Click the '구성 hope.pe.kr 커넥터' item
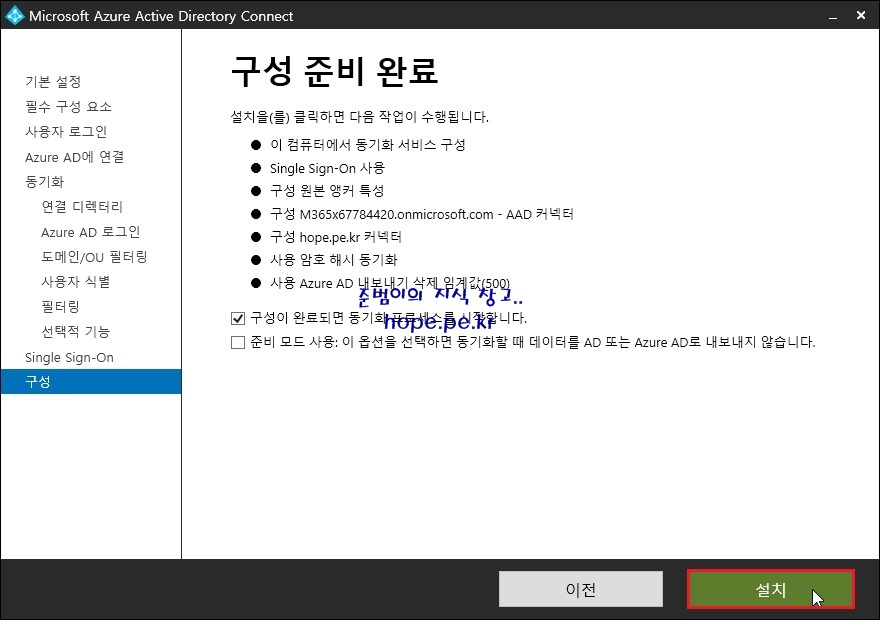 click(336, 237)
